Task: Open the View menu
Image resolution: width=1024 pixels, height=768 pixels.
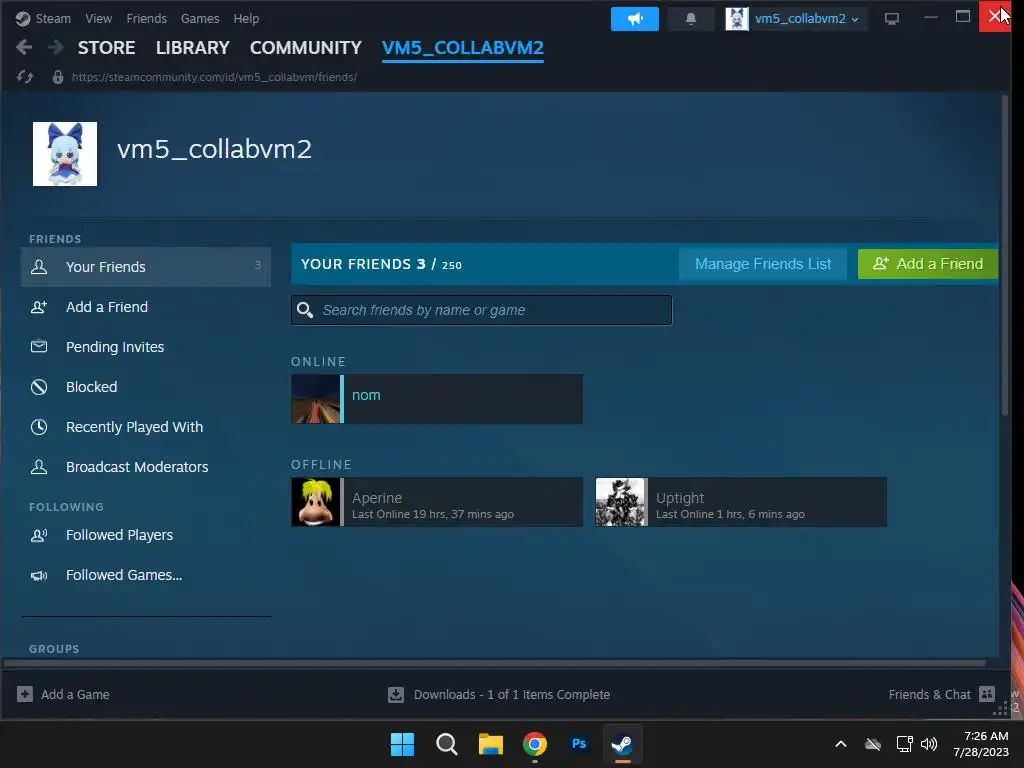Action: 98,18
